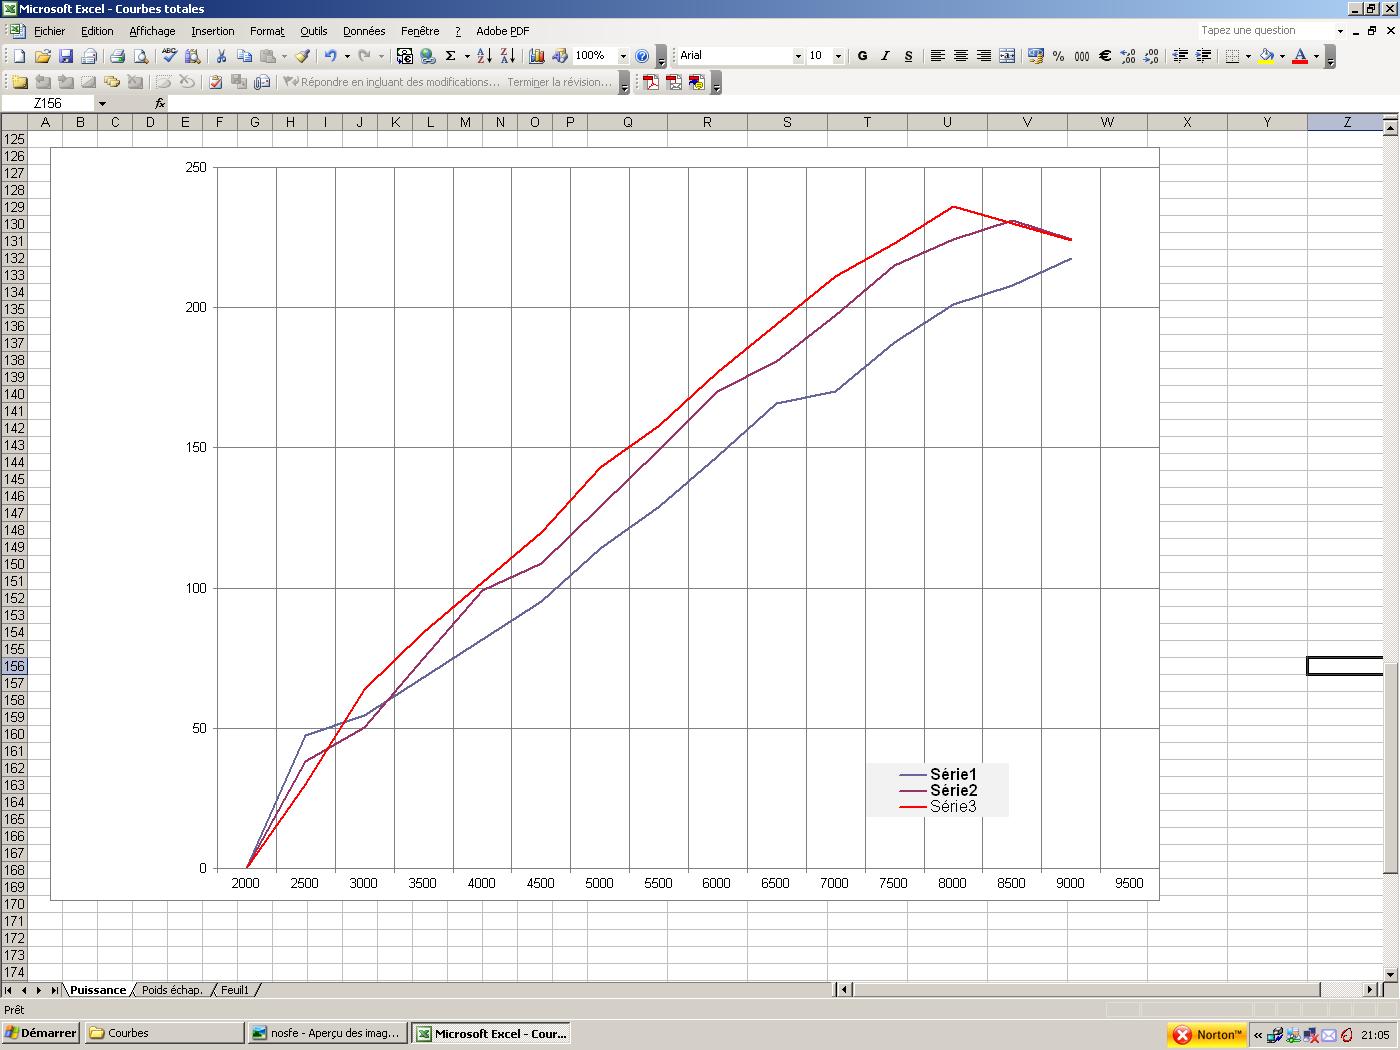Toggle underline formatting with the S button
1400x1050 pixels.
[908, 56]
